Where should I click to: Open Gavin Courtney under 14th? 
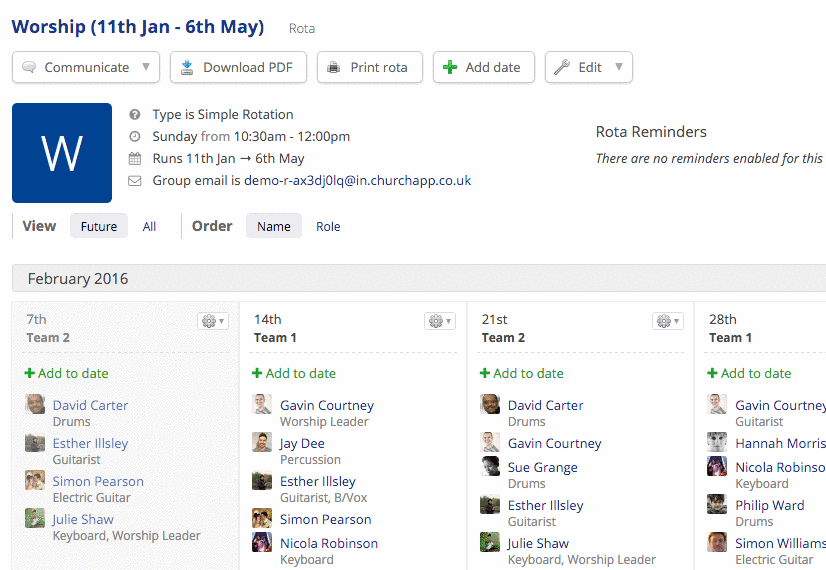click(x=327, y=405)
